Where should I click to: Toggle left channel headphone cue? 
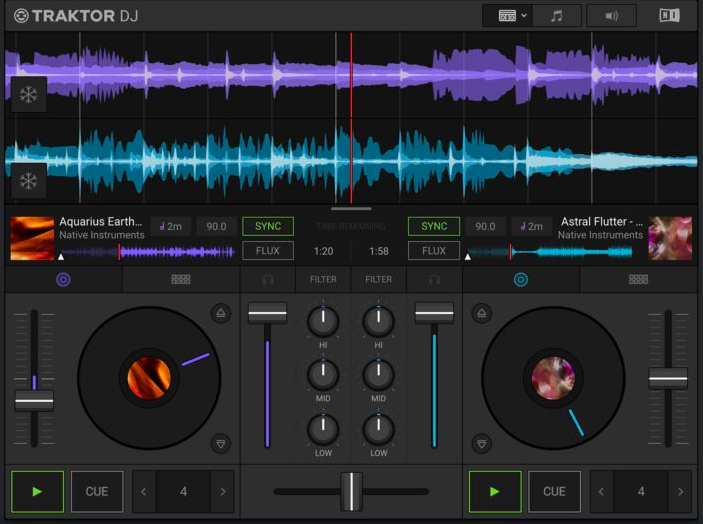tap(268, 280)
